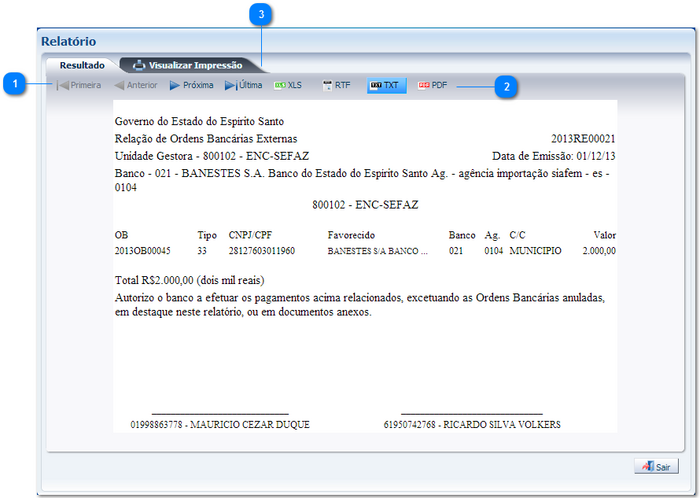This screenshot has height=498, width=700.
Task: Select order number 2013OB00045 in table
Action: tap(142, 251)
